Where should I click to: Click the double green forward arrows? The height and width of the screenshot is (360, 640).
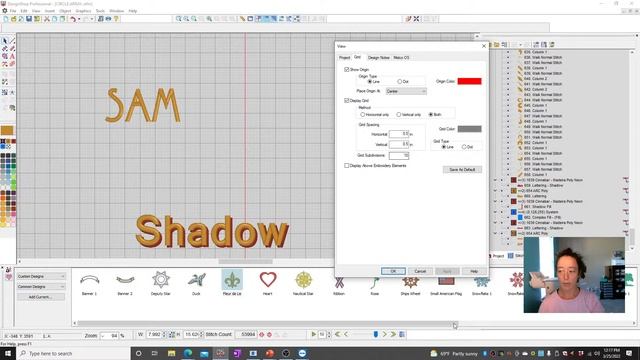393,334
